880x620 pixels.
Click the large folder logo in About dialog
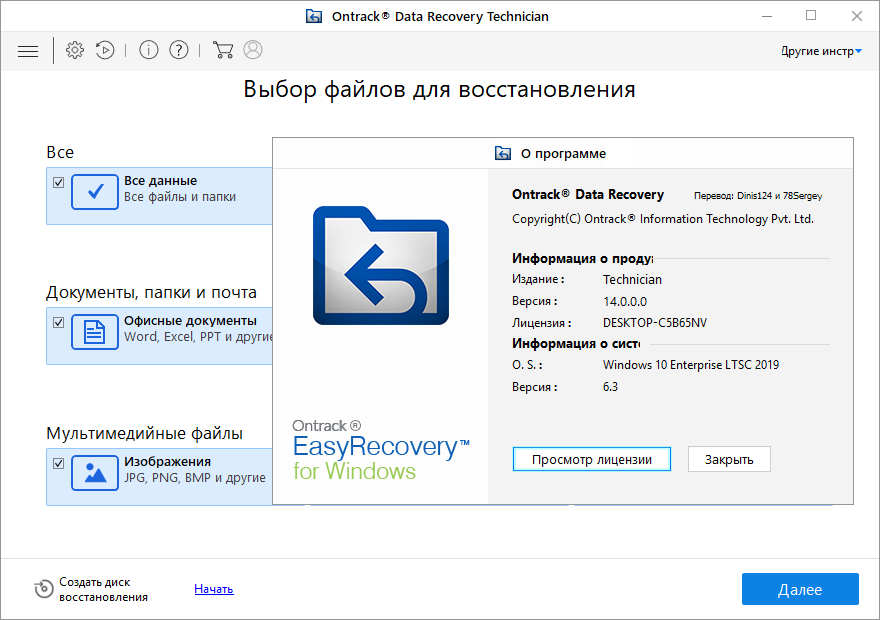[x=381, y=265]
